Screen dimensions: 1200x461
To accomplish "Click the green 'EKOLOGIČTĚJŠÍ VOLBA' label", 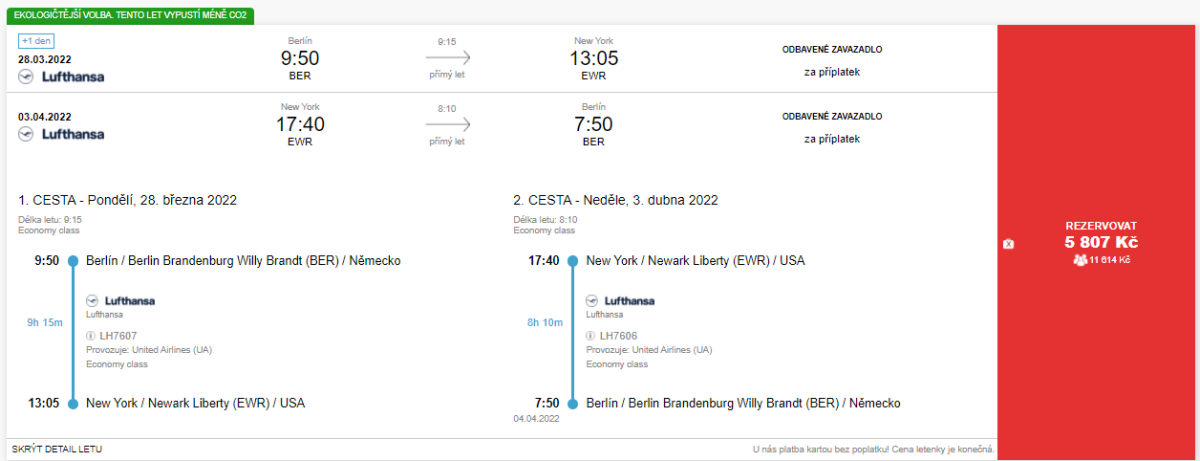I will (x=129, y=16).
